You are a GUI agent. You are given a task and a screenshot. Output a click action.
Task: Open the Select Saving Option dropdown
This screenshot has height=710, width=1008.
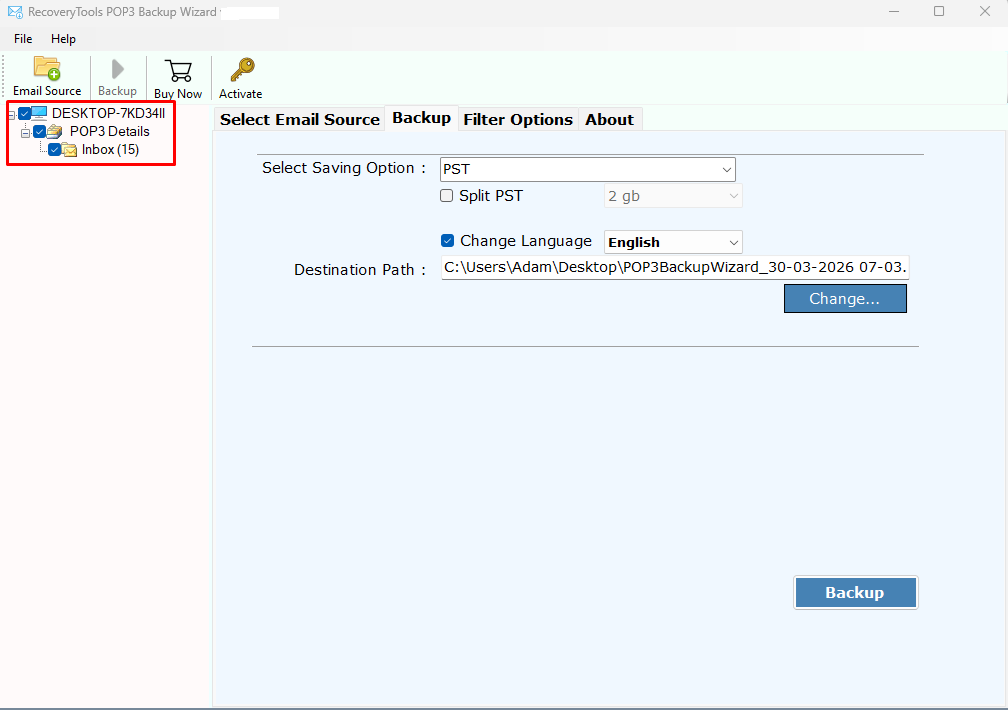[588, 170]
